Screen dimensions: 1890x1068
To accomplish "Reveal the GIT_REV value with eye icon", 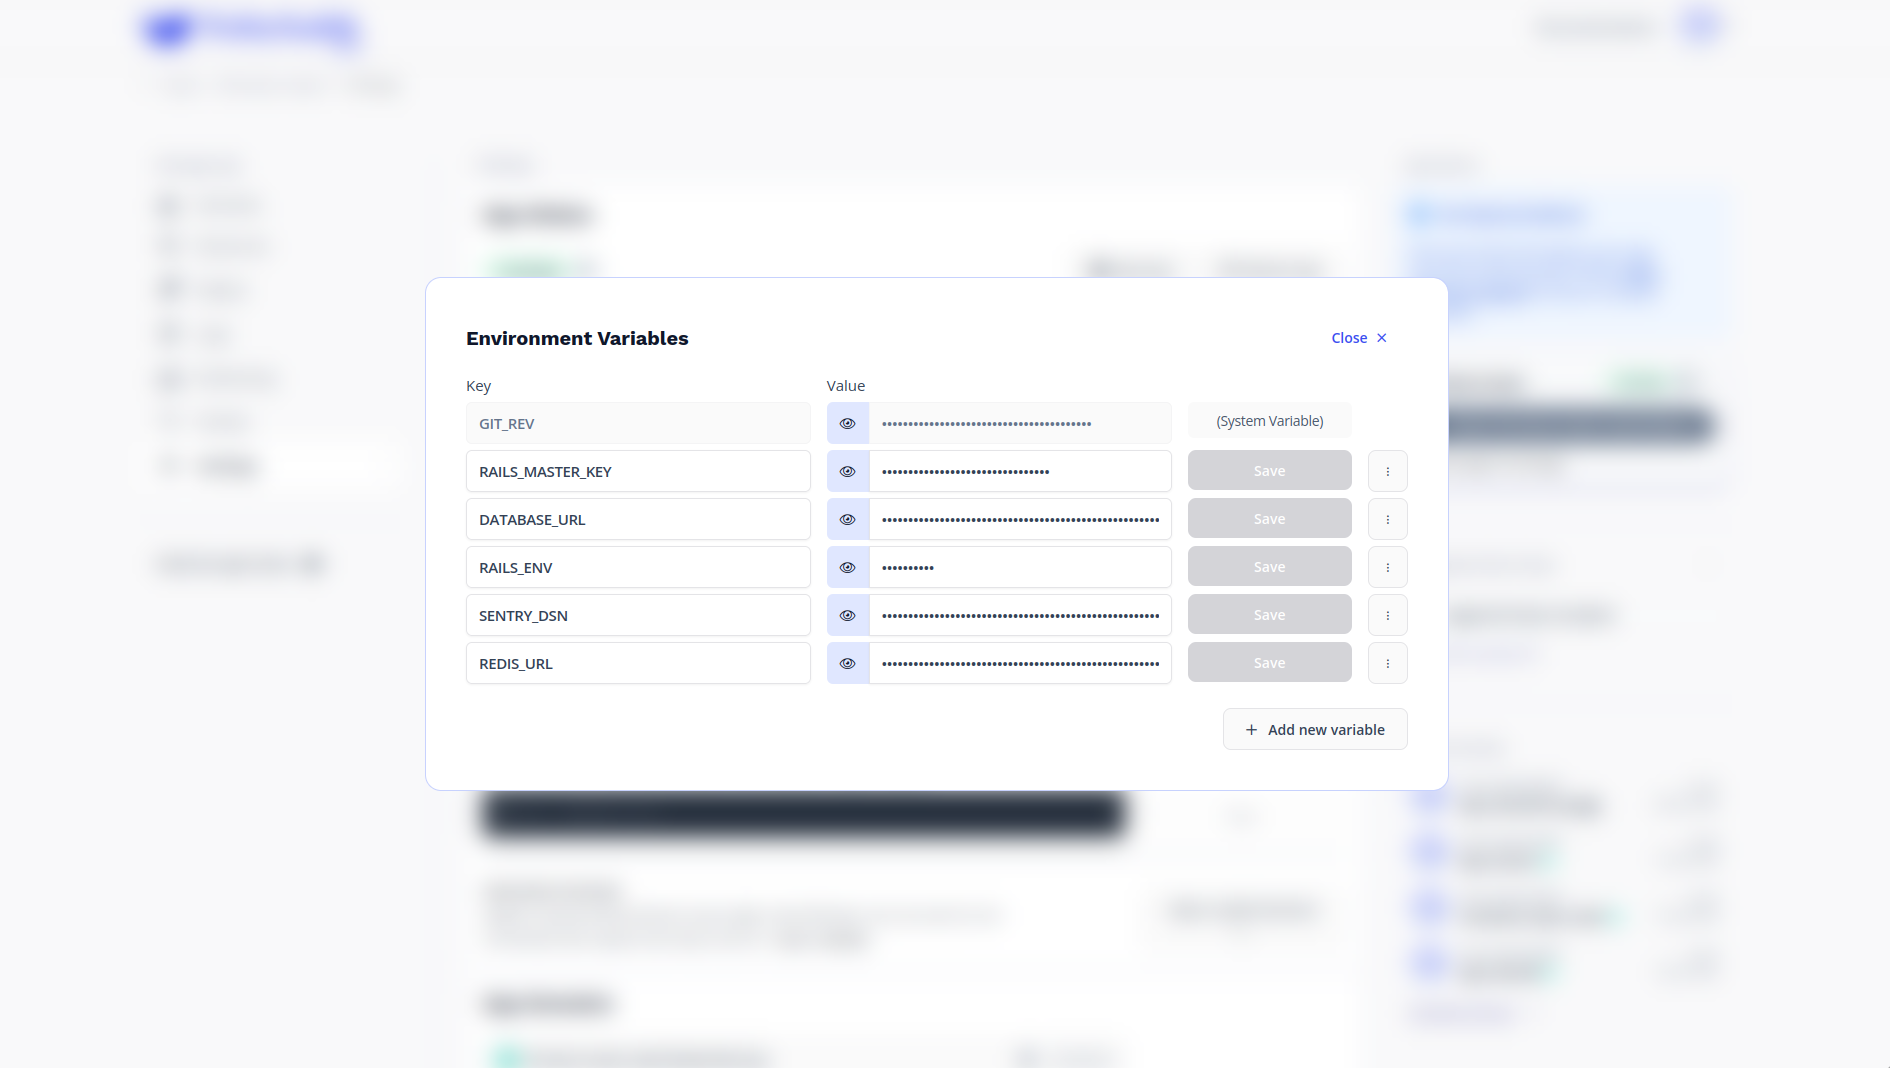I will [x=847, y=423].
